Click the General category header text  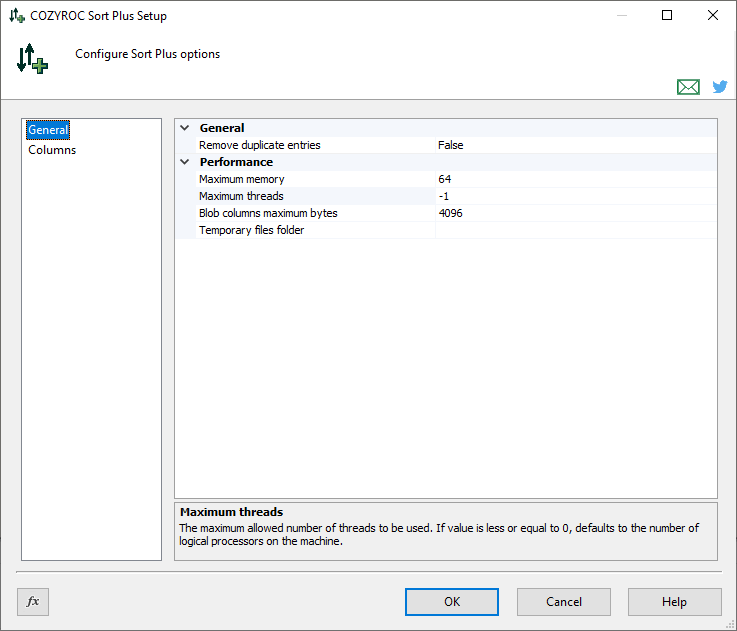[222, 128]
